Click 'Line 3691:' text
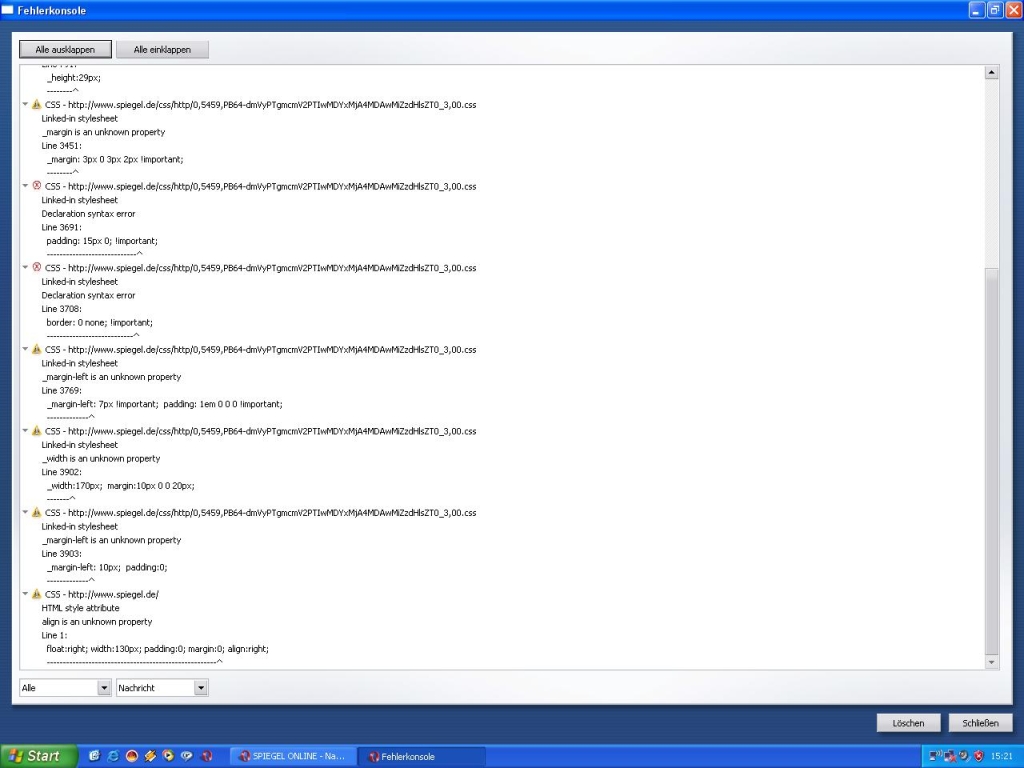 61,227
